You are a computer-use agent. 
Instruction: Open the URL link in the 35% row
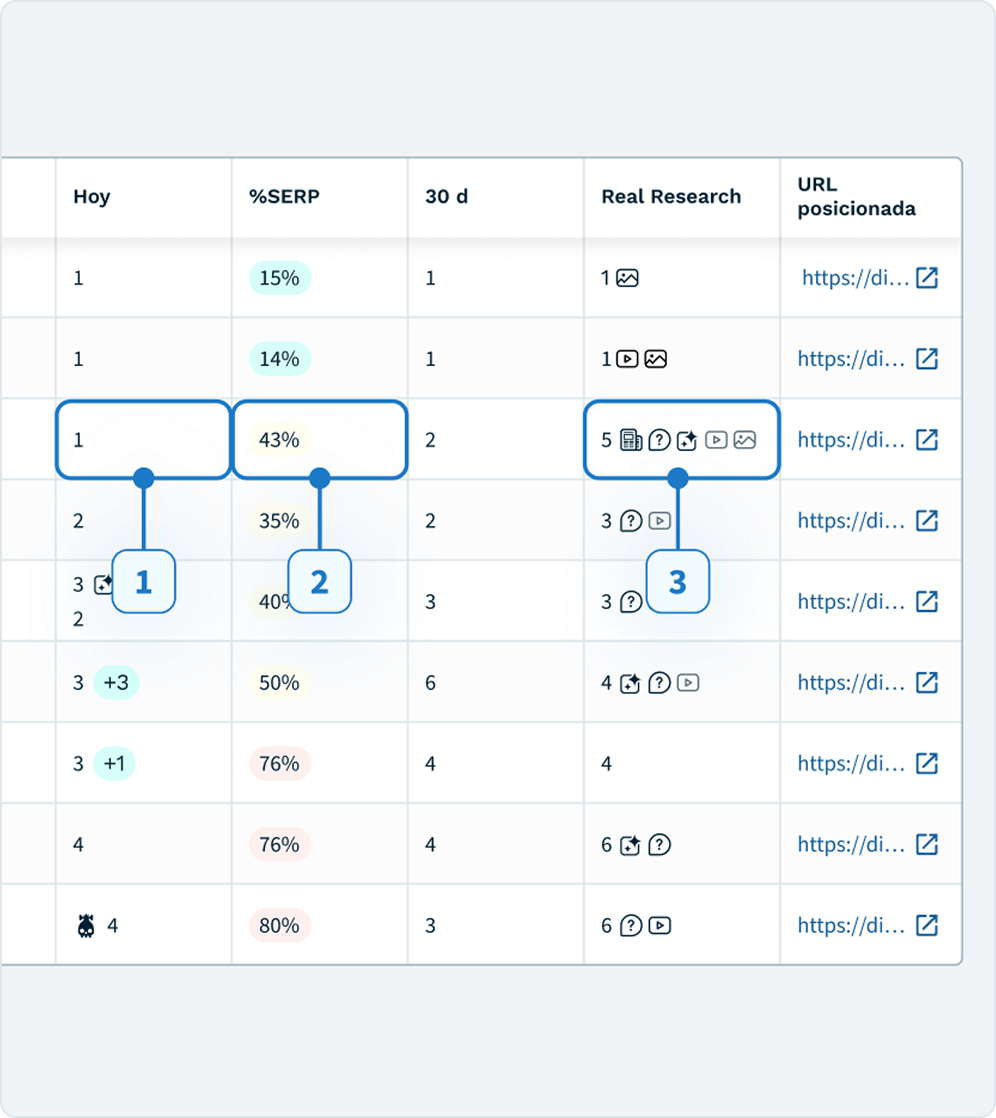(851, 521)
